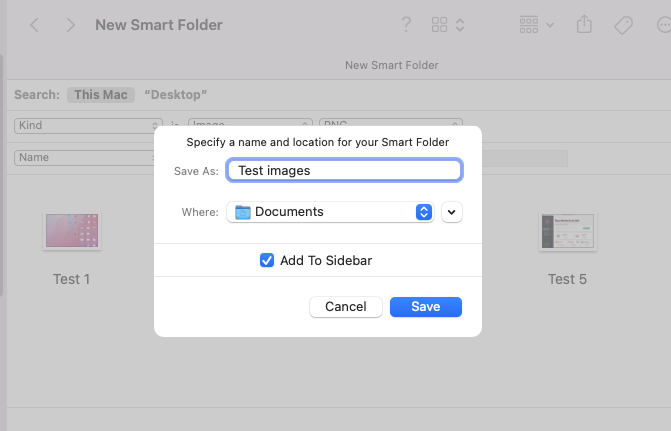This screenshot has width=671, height=431.
Task: Go back with the left arrow
Action: 35,25
